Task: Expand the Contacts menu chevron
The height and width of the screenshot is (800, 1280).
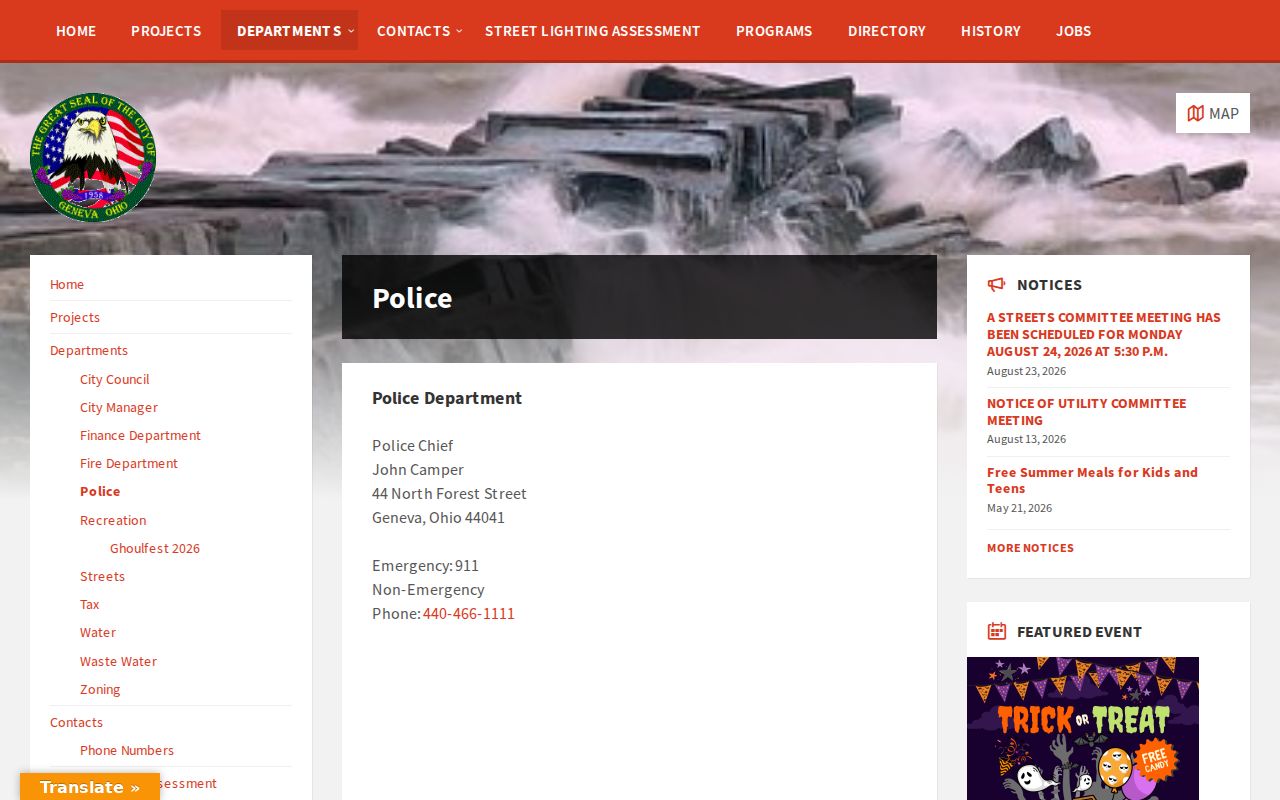Action: pos(459,31)
